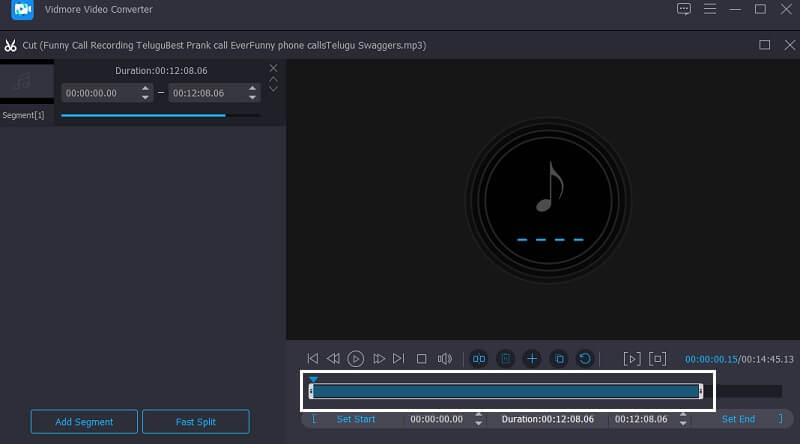Jump to the start with skip-back icon
This screenshot has height=444, width=800.
coord(312,358)
